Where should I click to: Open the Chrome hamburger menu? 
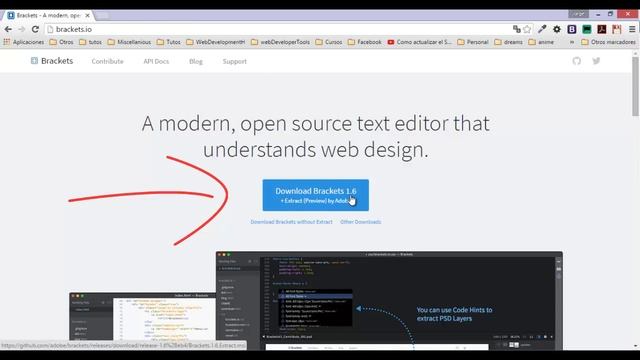point(632,29)
